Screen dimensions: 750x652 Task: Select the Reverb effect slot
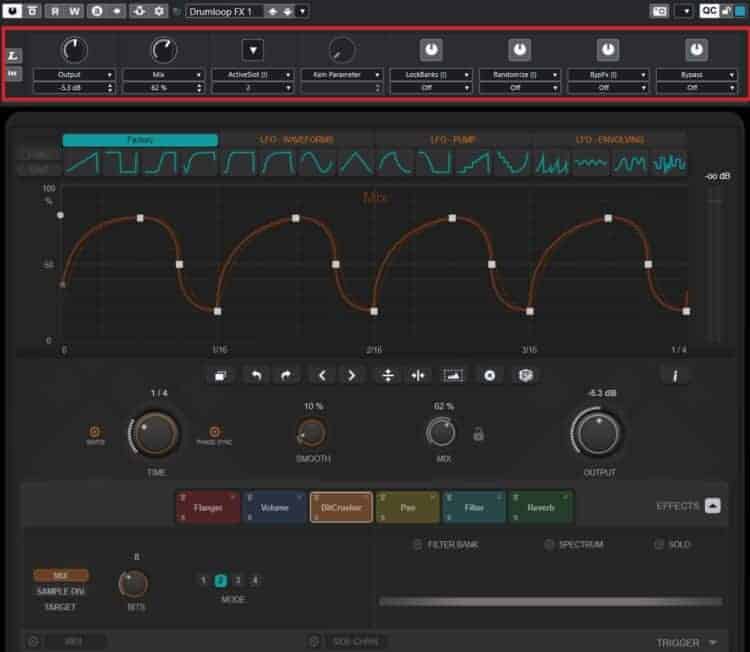click(x=540, y=508)
